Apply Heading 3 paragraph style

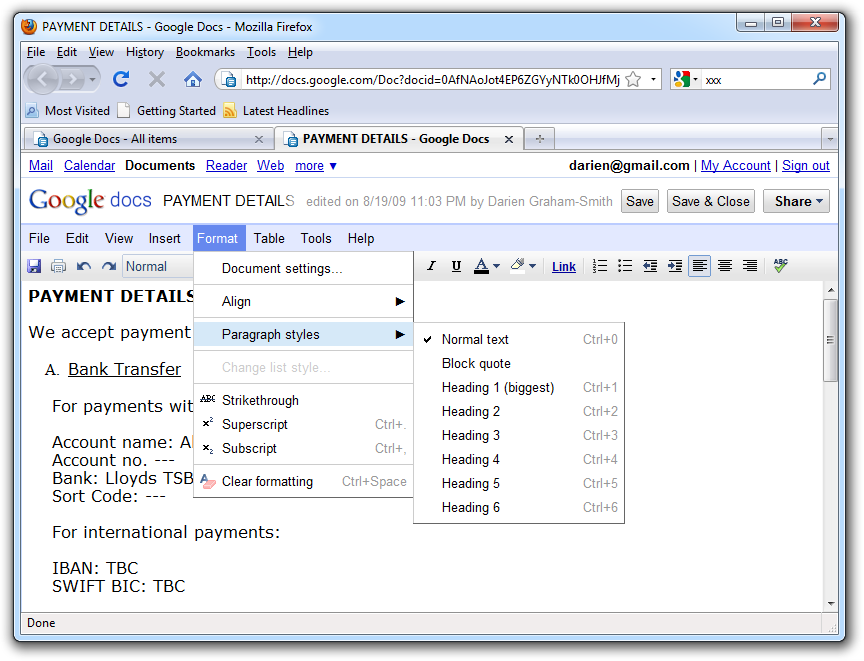[x=519, y=436]
